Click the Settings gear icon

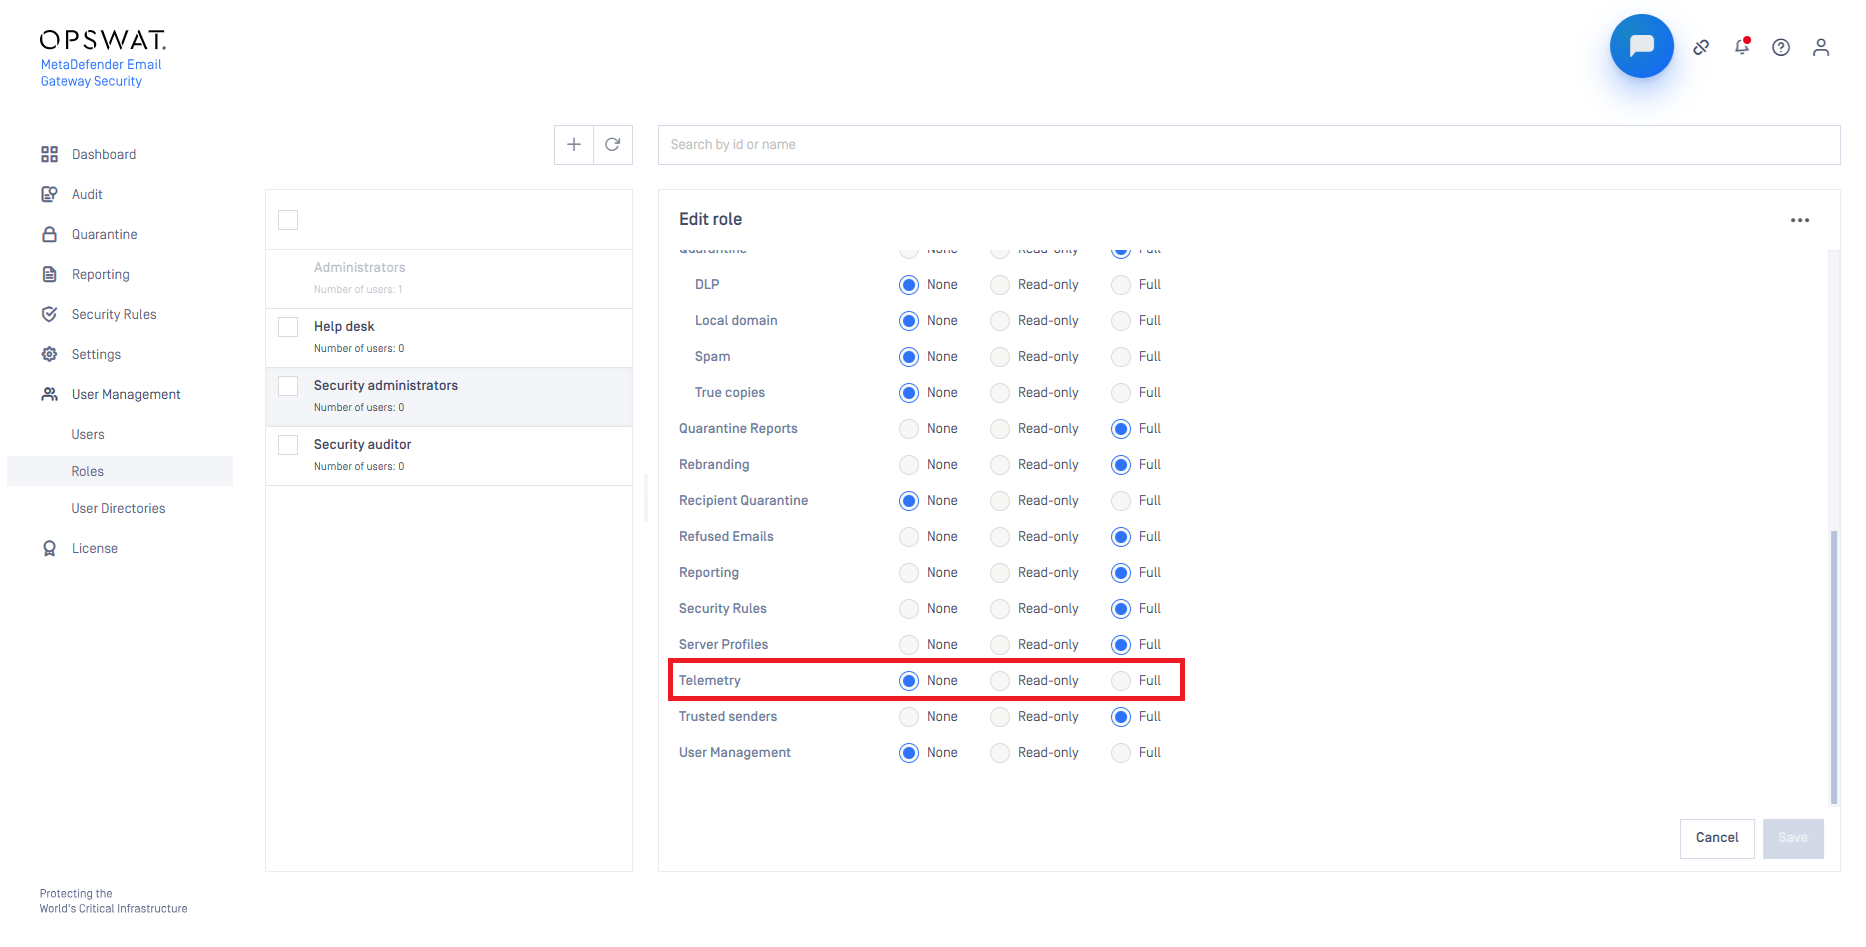coord(49,354)
